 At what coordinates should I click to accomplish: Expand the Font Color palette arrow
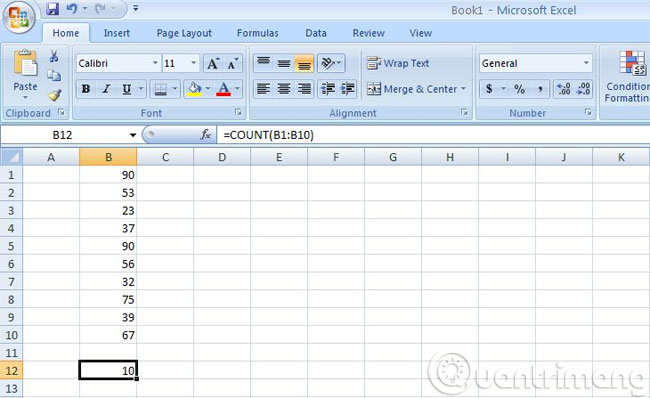237,89
